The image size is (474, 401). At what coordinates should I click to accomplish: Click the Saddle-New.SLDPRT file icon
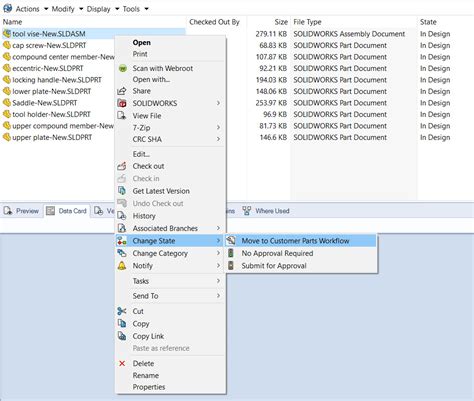(7, 103)
